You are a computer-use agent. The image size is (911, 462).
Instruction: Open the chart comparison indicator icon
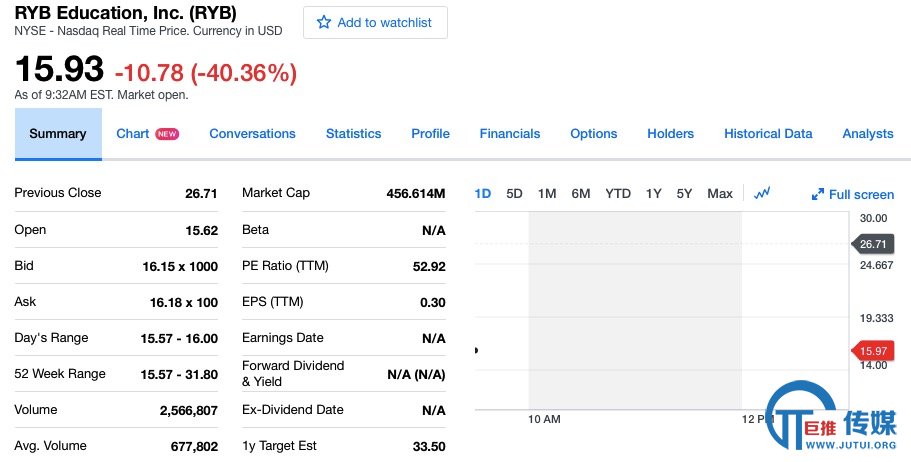point(762,193)
